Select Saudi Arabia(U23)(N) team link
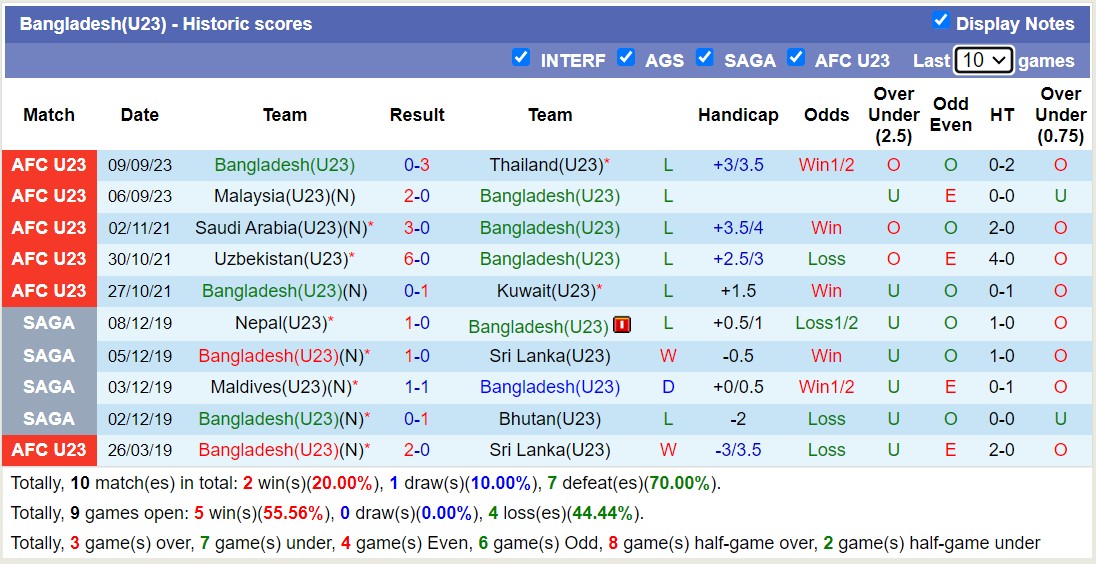The height and width of the screenshot is (564, 1096). click(281, 228)
